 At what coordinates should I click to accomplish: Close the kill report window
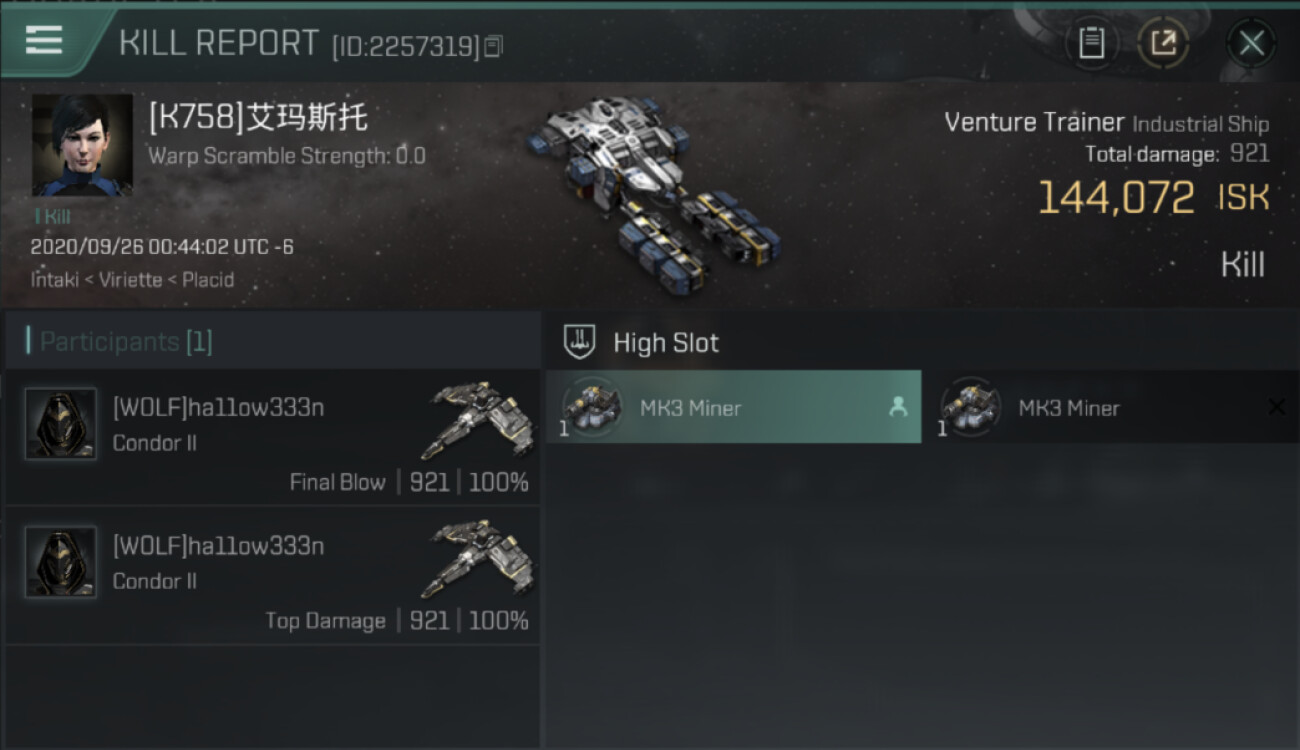click(x=1251, y=43)
